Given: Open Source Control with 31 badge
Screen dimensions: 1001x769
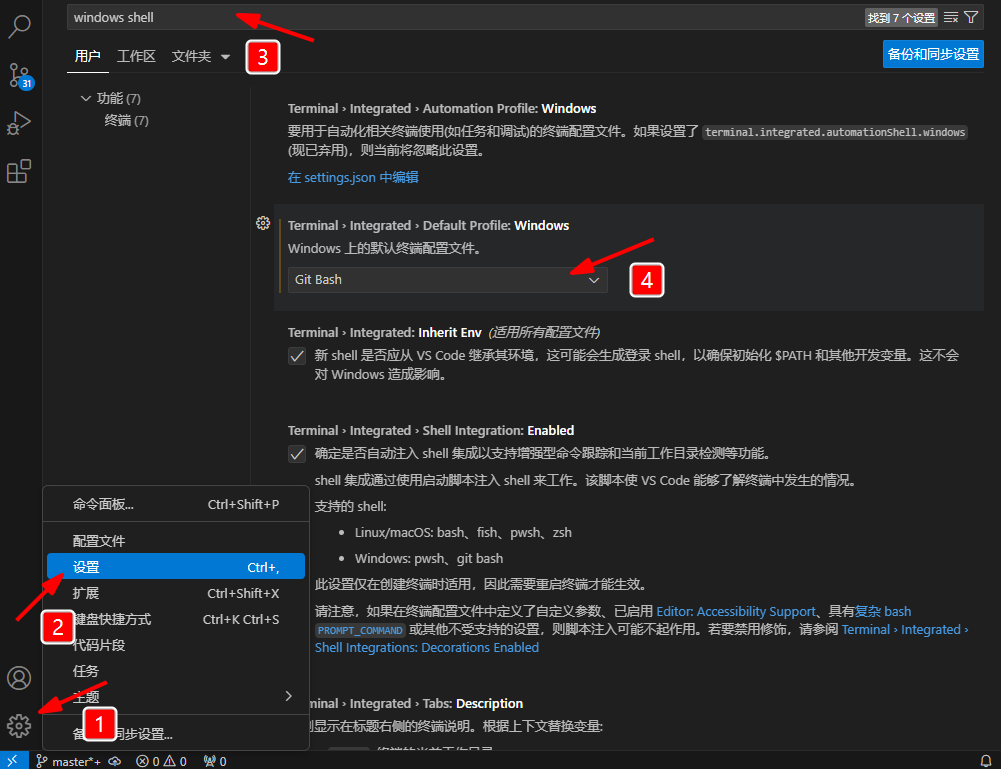Looking at the screenshot, I should click(19, 76).
